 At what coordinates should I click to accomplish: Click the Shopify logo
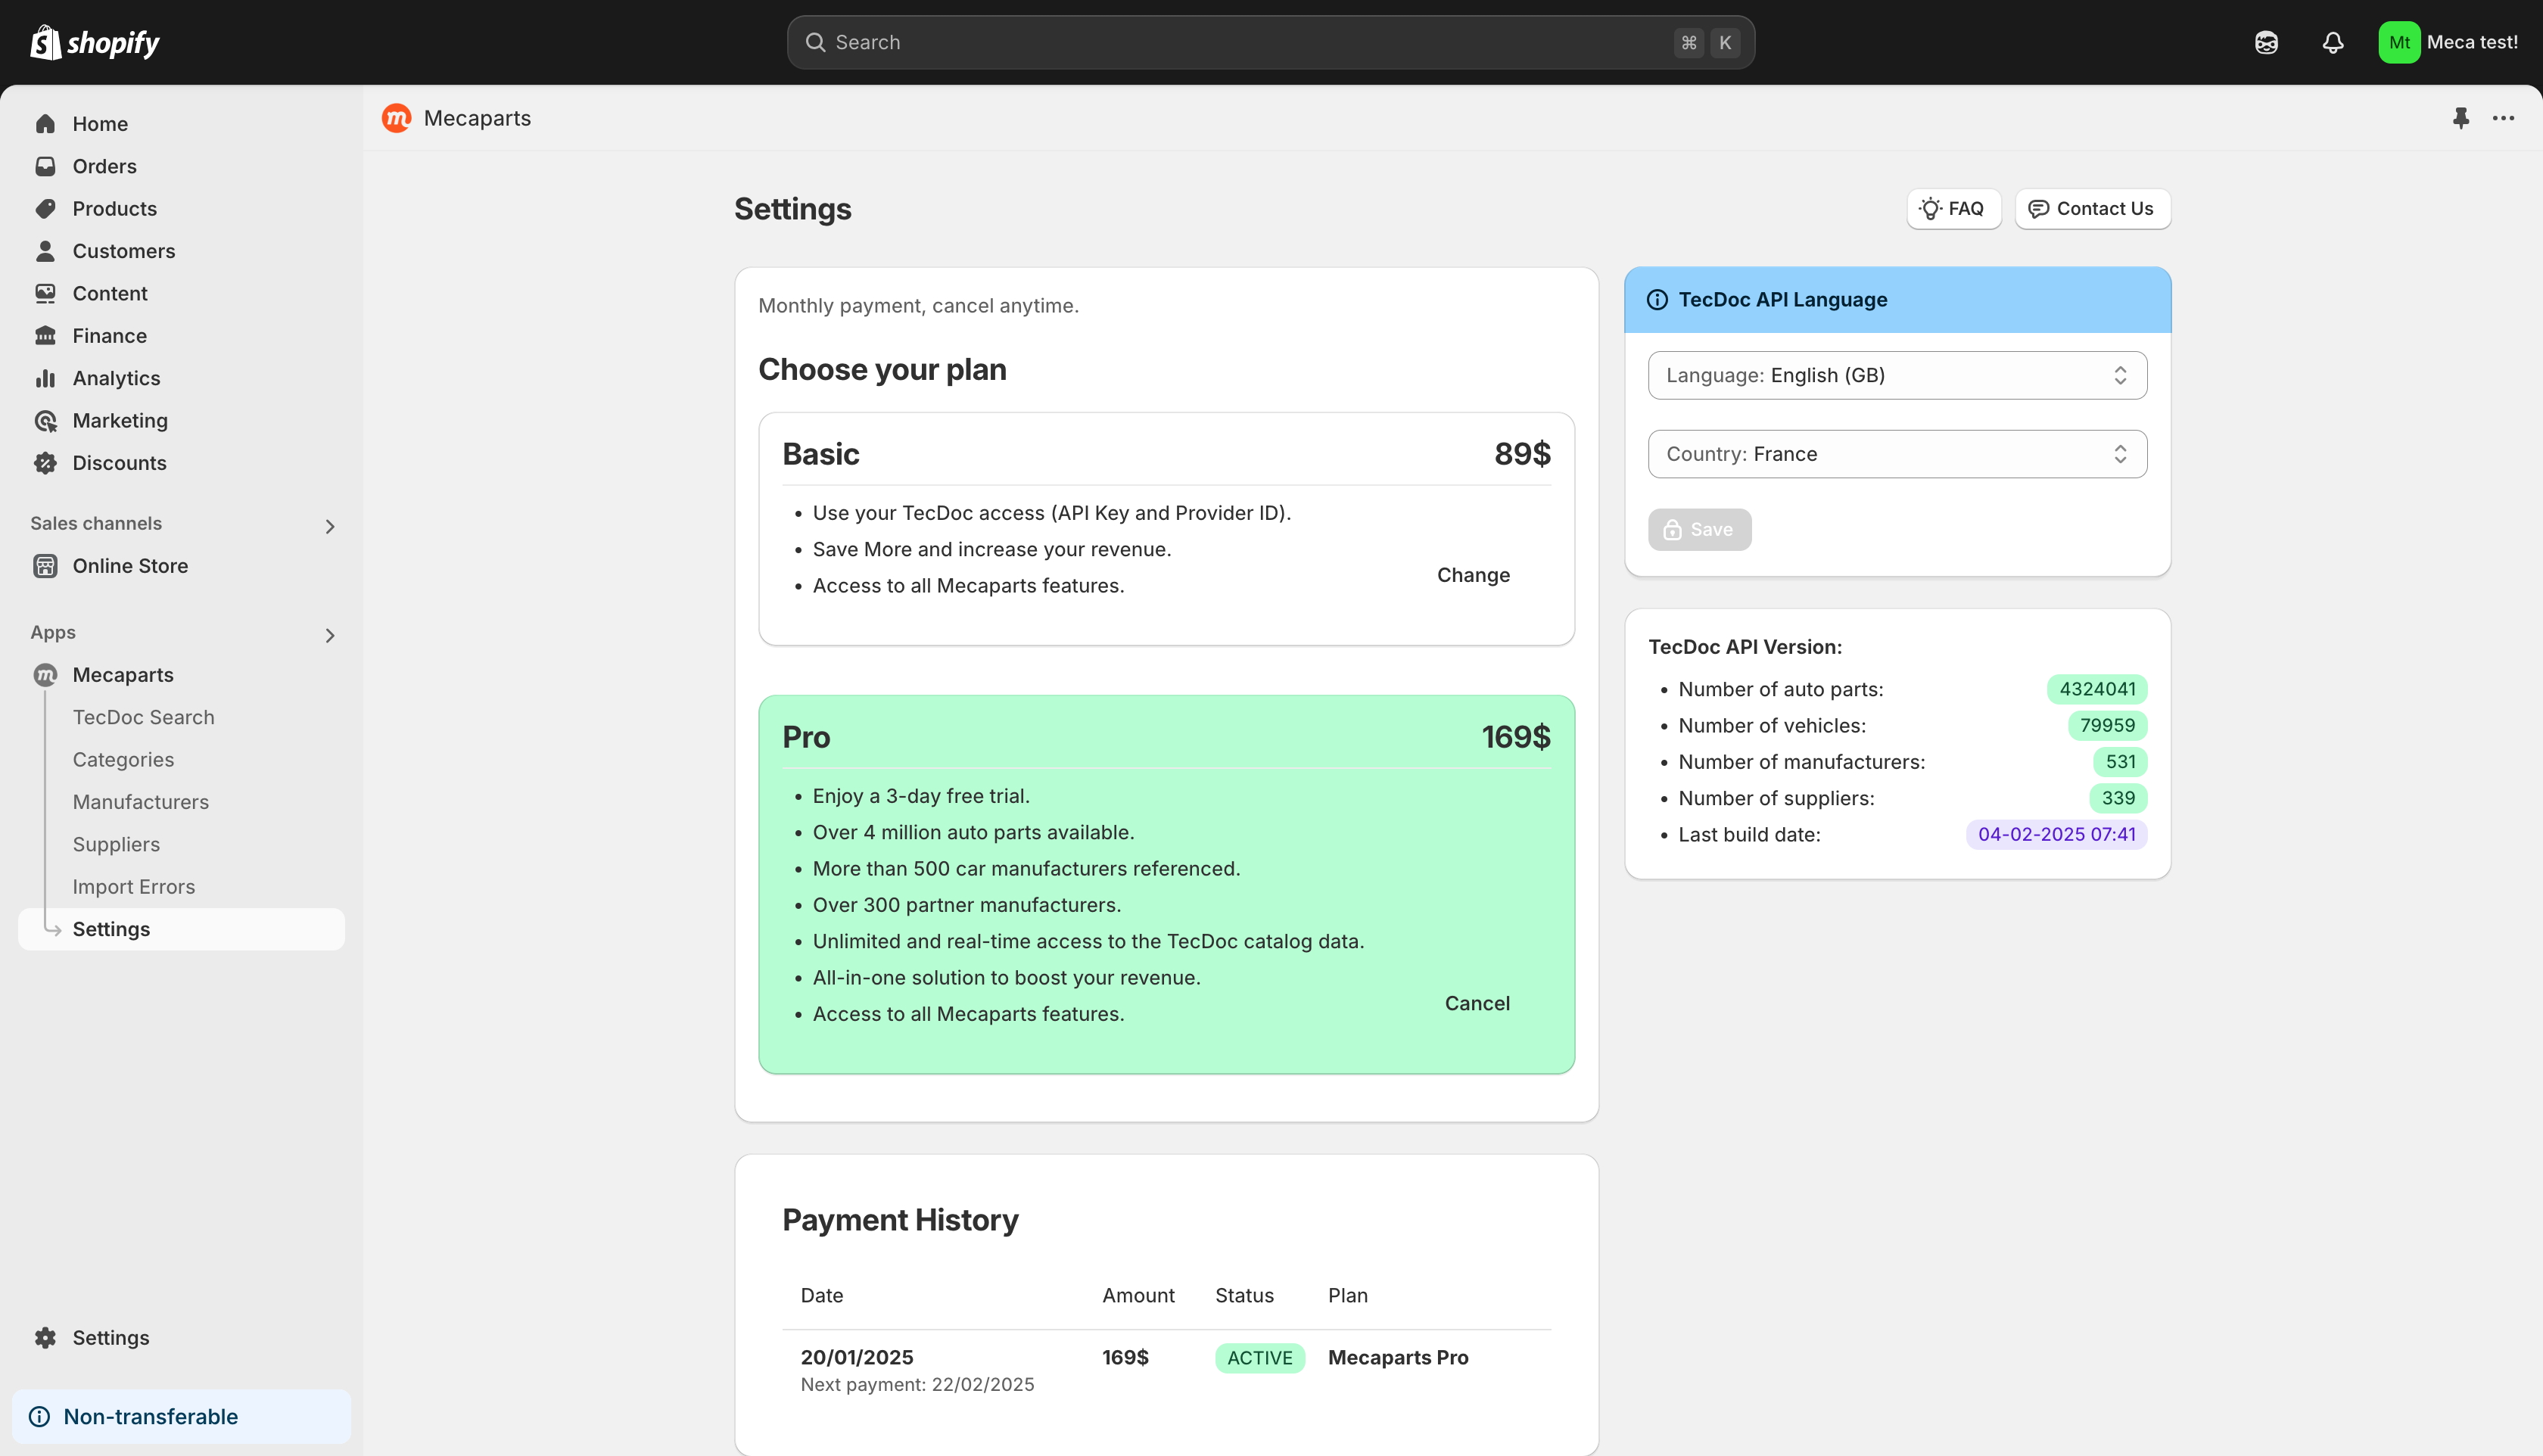(x=95, y=42)
